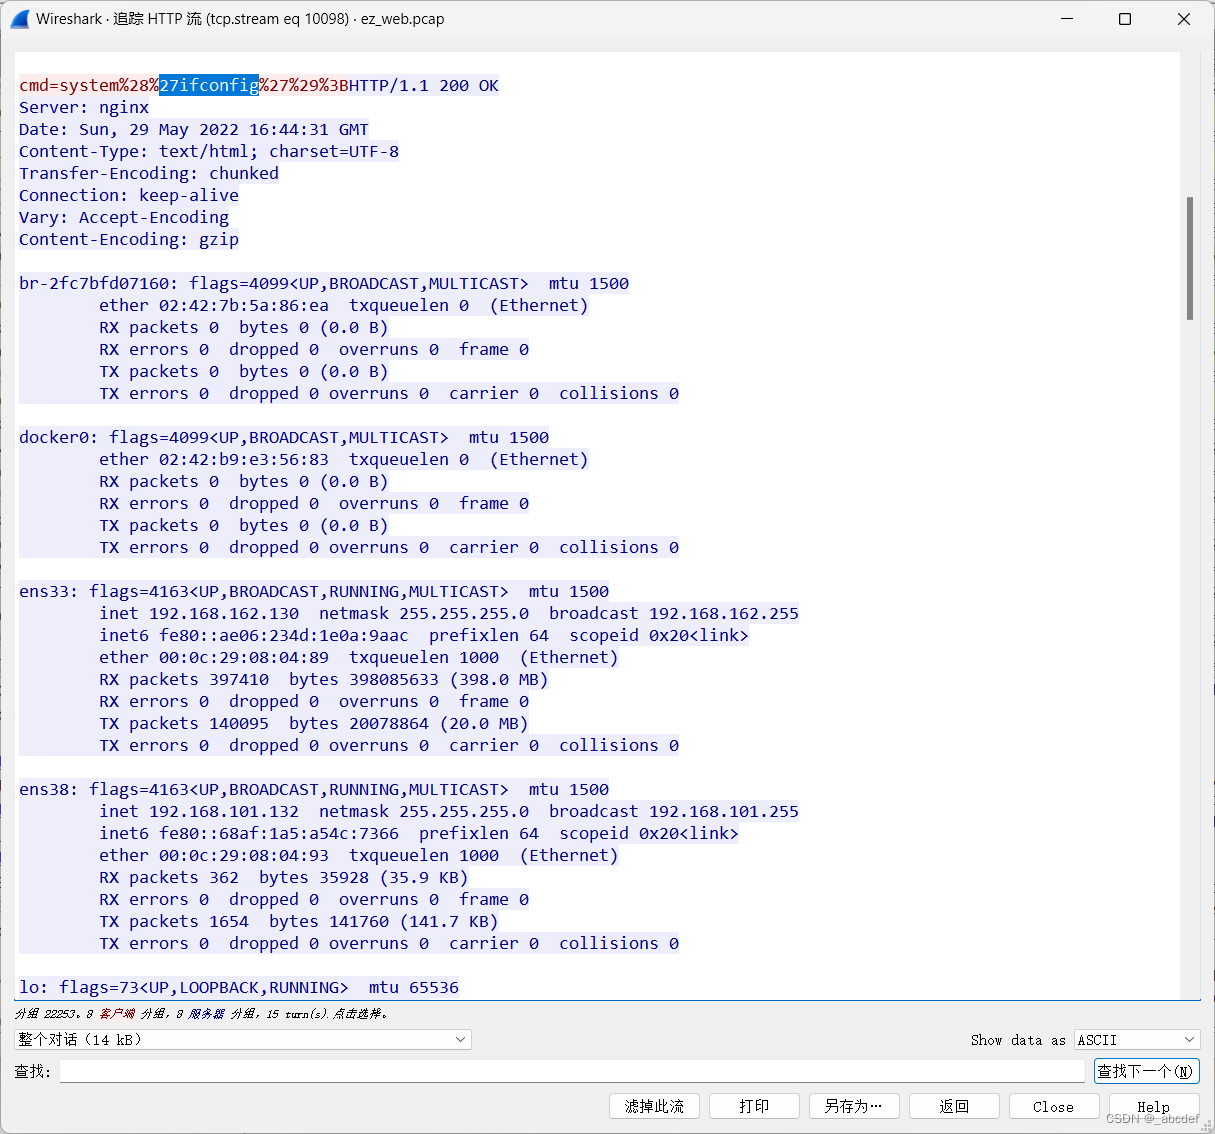
Task: Click the 'inet 192.168.162.130' line
Action: (x=449, y=613)
